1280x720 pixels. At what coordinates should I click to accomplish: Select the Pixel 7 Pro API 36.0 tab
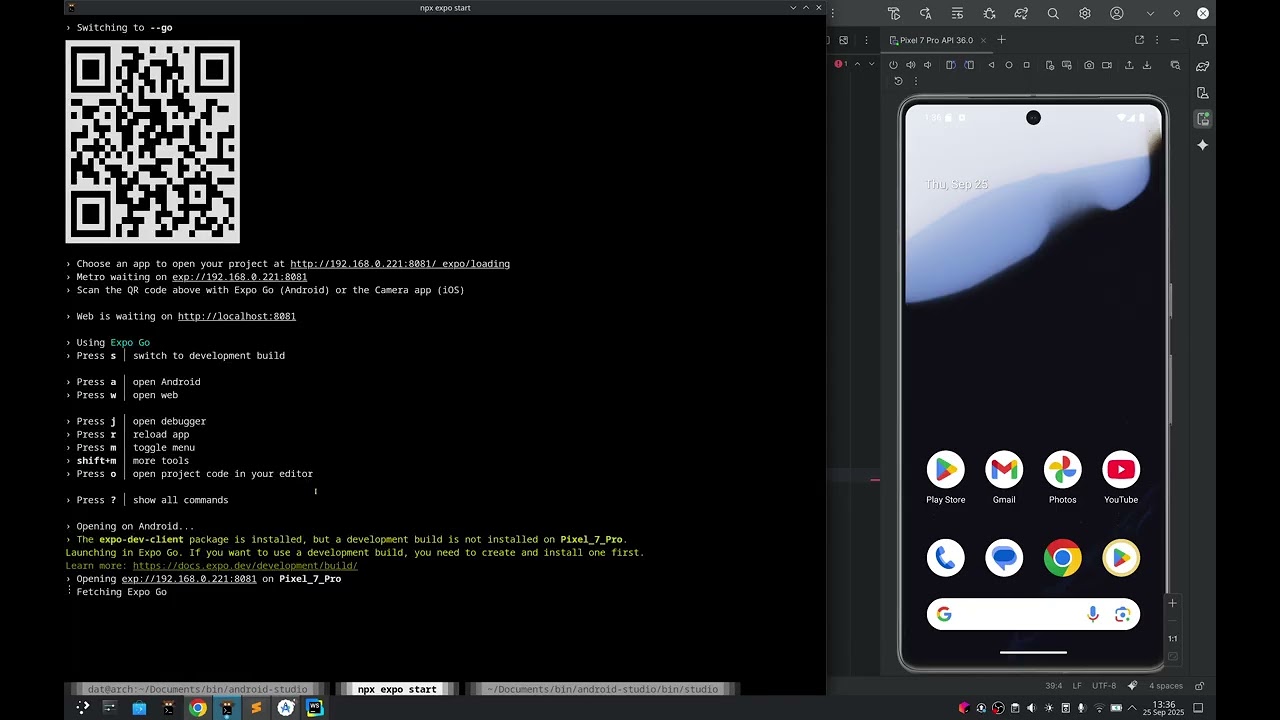click(x=935, y=40)
